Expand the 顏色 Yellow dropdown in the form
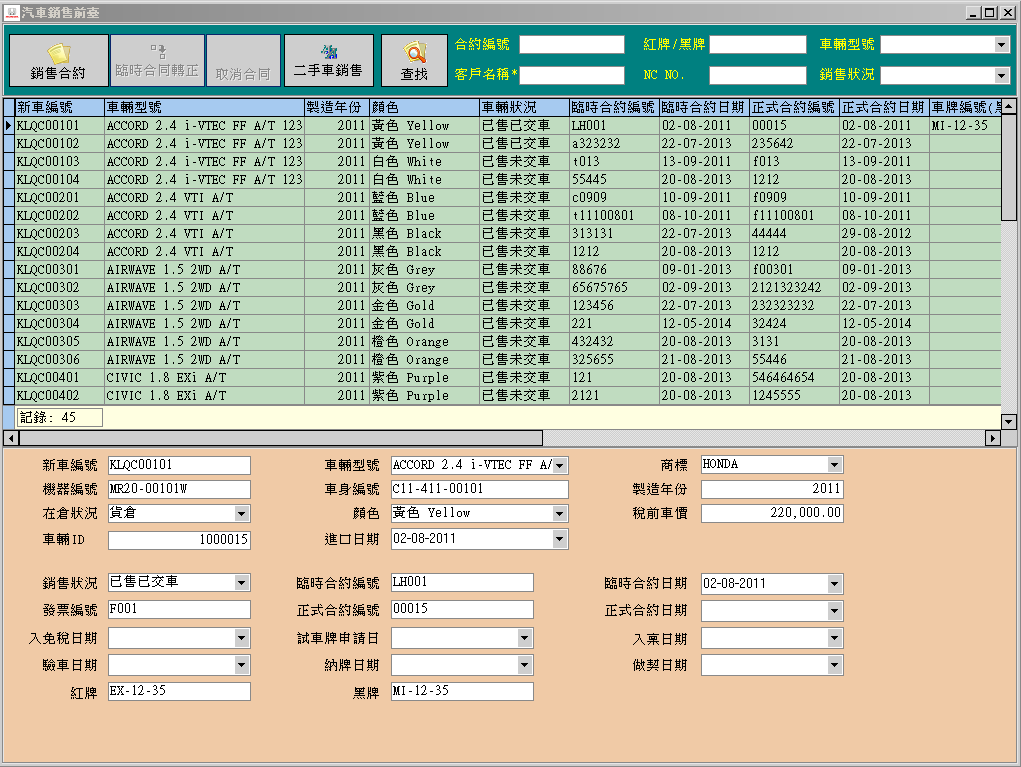The height and width of the screenshot is (767, 1021). coord(560,514)
